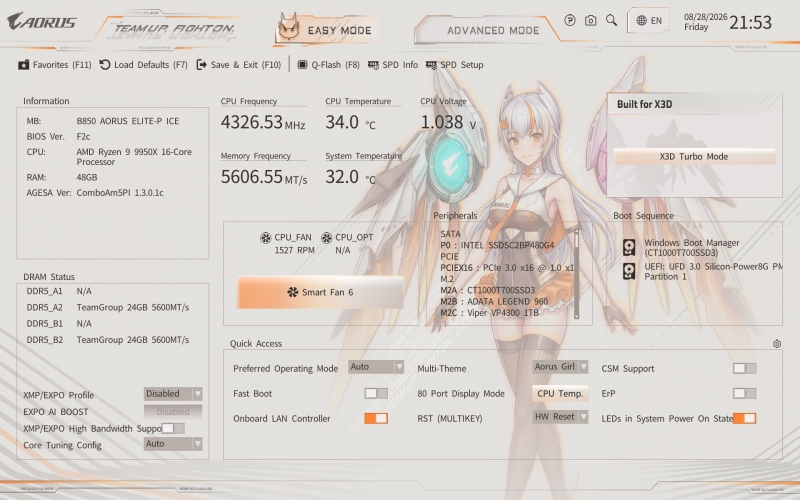Click the date 08/28/2026
The height and width of the screenshot is (500, 800).
tap(706, 17)
